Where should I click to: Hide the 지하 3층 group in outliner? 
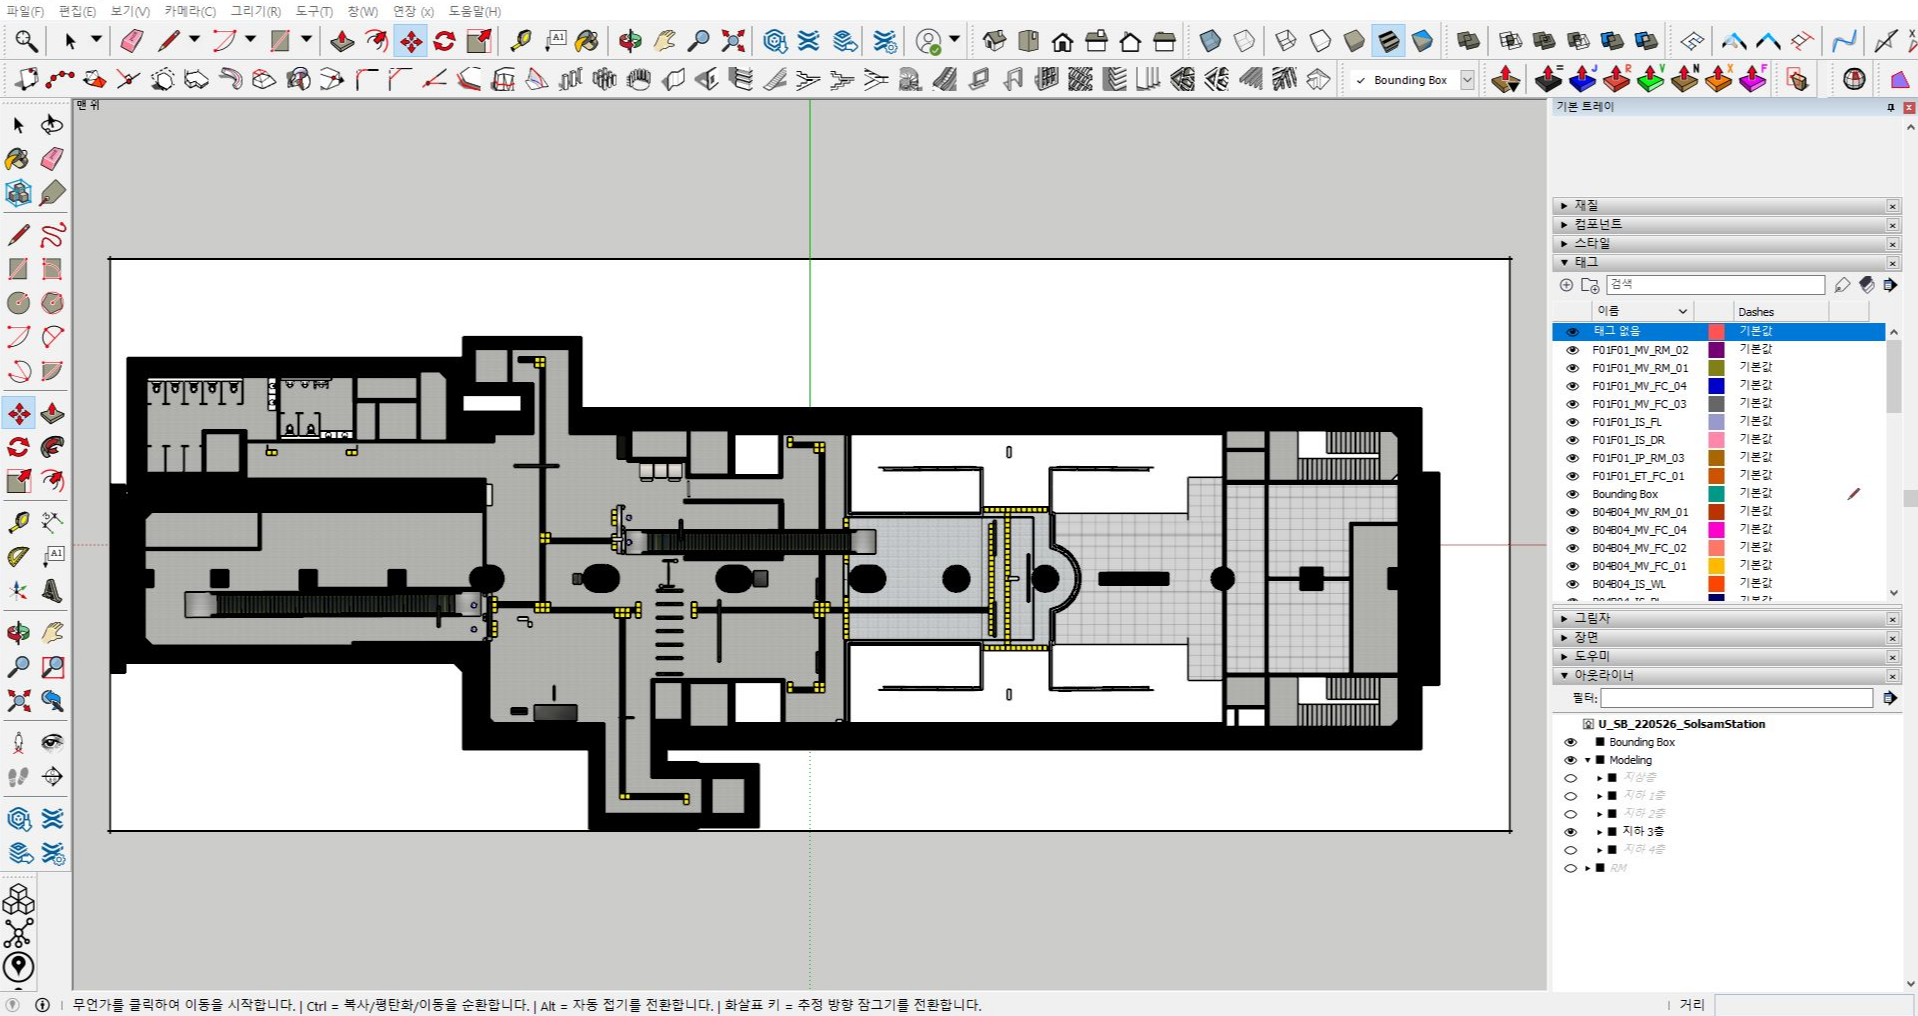pyautogui.click(x=1570, y=832)
